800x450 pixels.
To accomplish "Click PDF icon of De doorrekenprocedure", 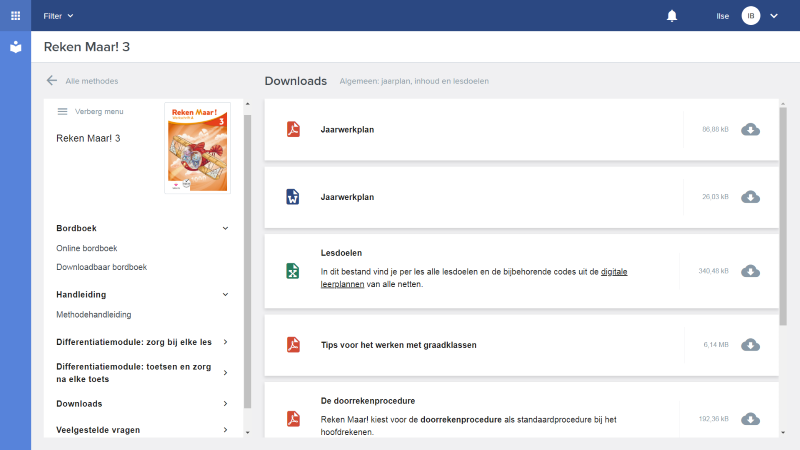I will pos(293,418).
